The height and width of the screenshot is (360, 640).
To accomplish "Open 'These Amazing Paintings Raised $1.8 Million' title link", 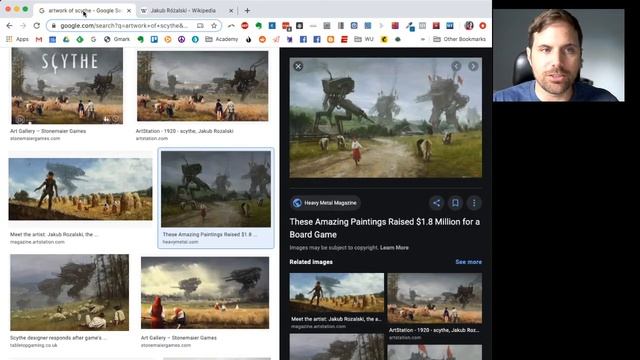I will [x=384, y=228].
